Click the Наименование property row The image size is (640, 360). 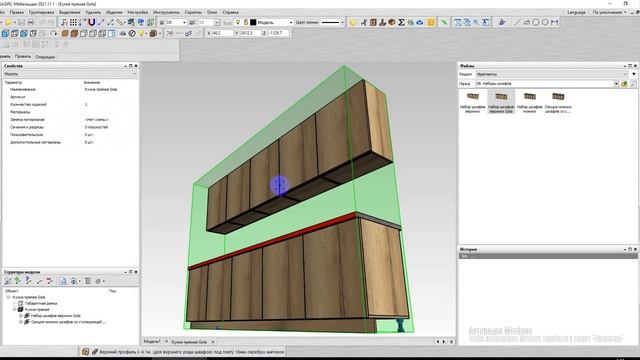coord(70,89)
